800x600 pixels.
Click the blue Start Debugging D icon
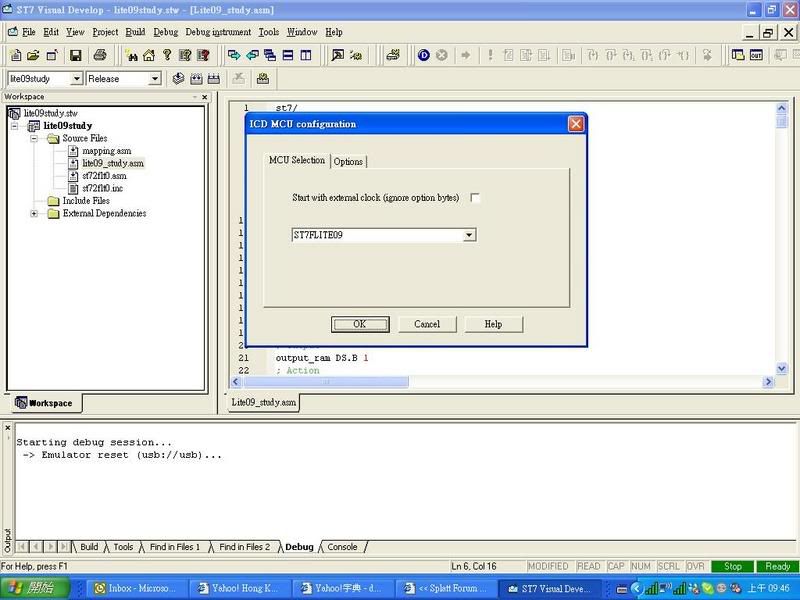tap(423, 55)
